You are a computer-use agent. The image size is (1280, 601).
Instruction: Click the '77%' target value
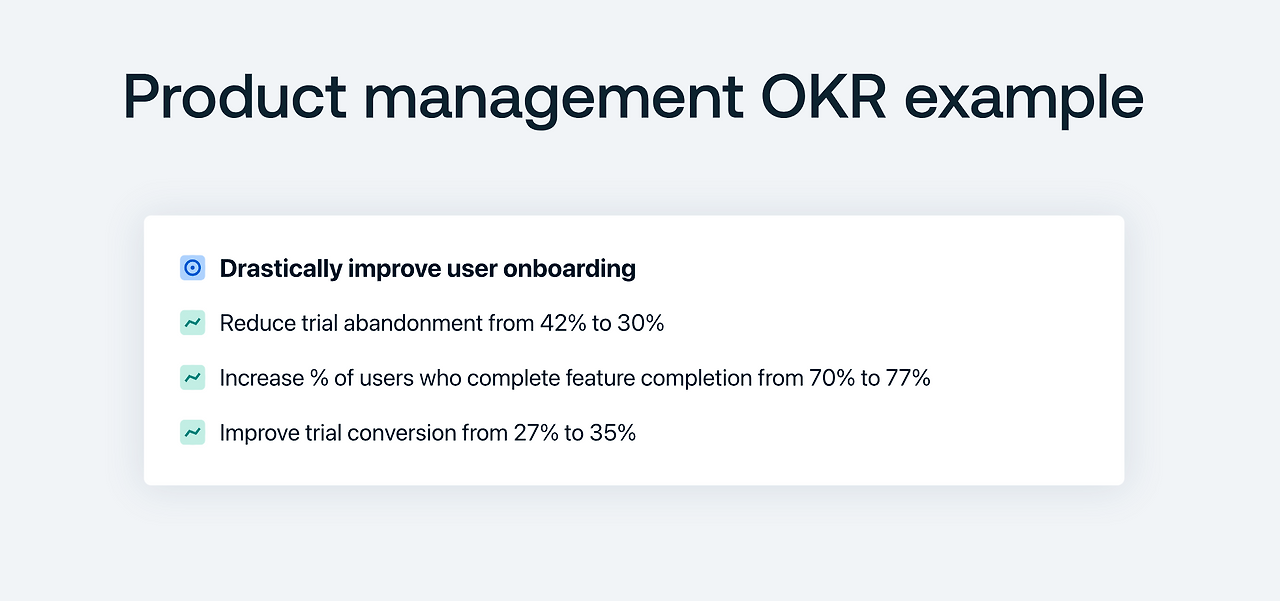click(908, 379)
